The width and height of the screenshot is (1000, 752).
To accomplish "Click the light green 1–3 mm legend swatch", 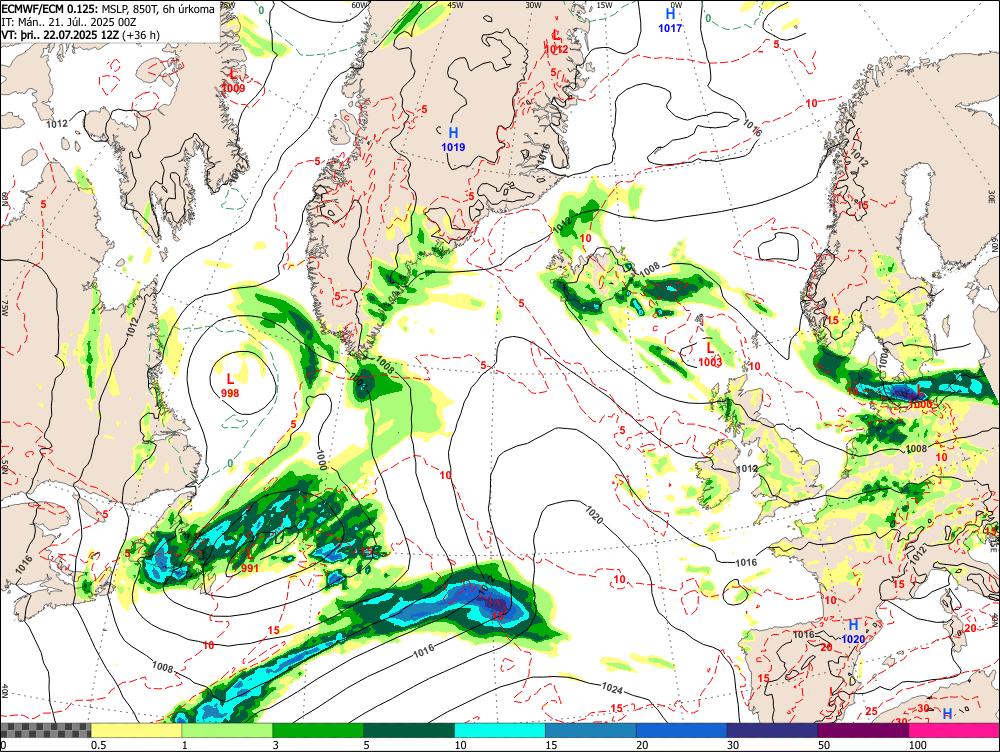I will click(226, 730).
